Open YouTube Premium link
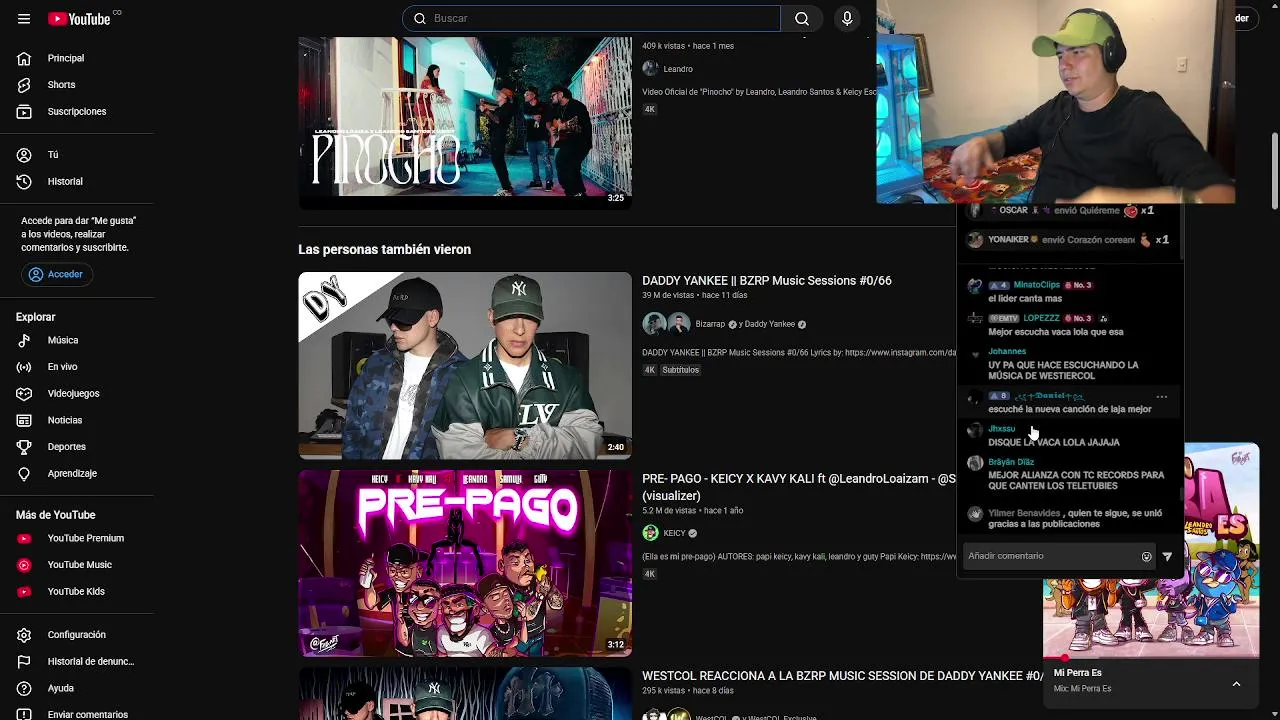 click(77, 538)
